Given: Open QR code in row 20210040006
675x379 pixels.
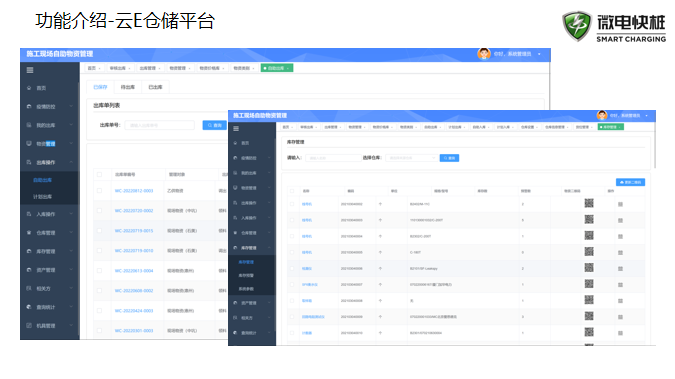Looking at the screenshot, I should click(x=589, y=268).
